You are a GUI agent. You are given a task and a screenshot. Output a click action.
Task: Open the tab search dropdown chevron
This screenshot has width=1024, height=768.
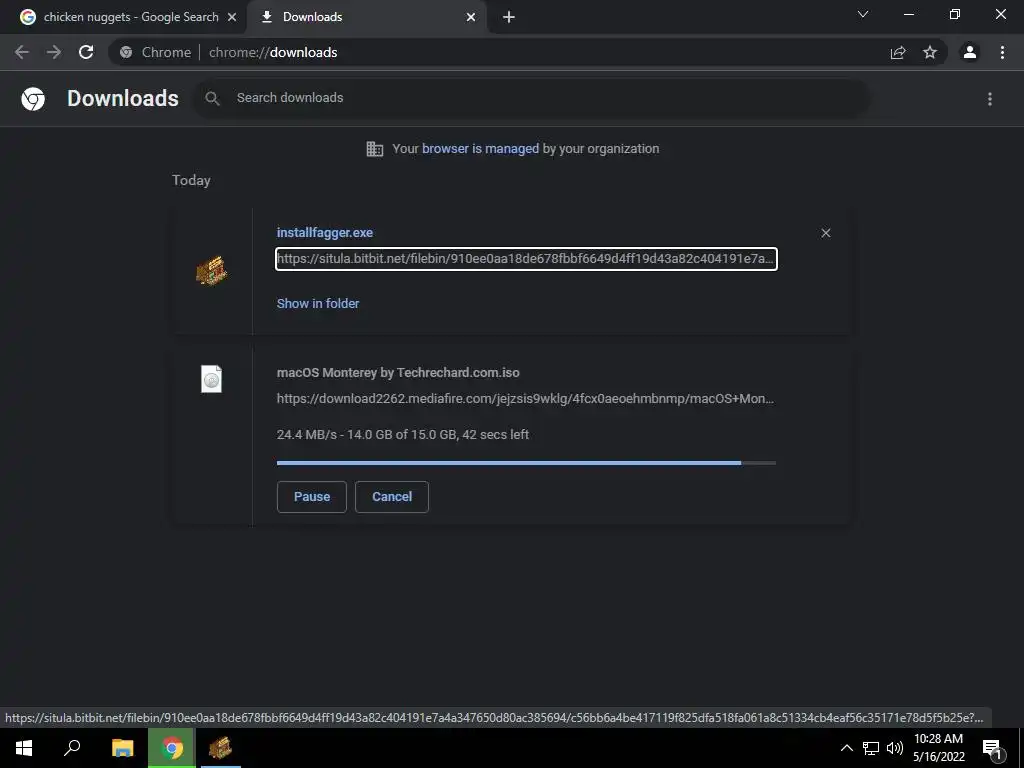click(x=863, y=14)
